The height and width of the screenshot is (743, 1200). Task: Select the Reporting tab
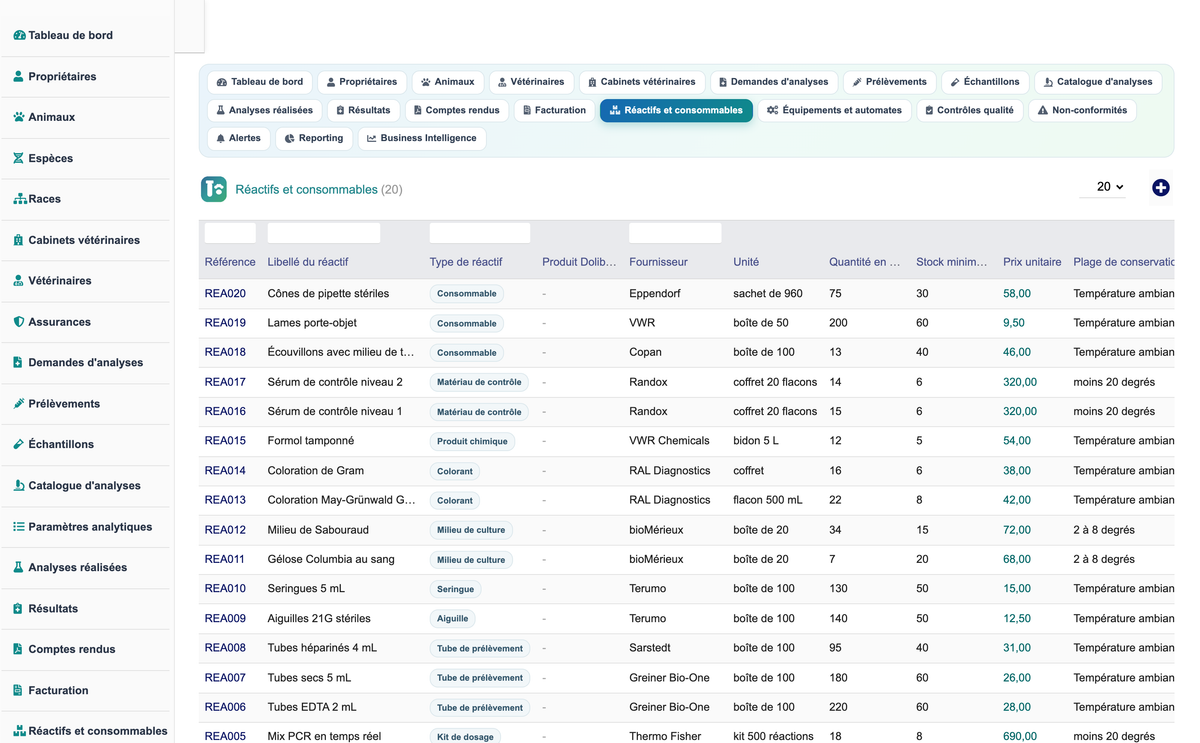314,138
